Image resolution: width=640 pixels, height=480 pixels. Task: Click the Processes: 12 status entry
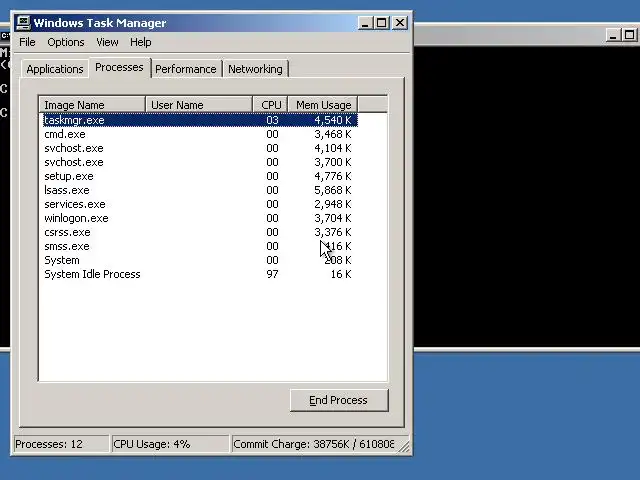pyautogui.click(x=61, y=444)
